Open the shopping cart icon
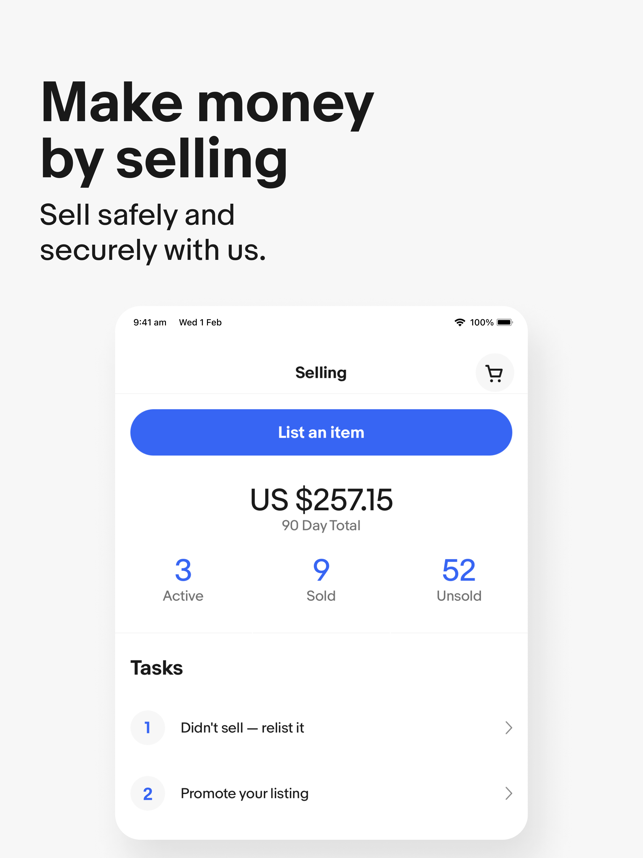The image size is (643, 858). 495,373
